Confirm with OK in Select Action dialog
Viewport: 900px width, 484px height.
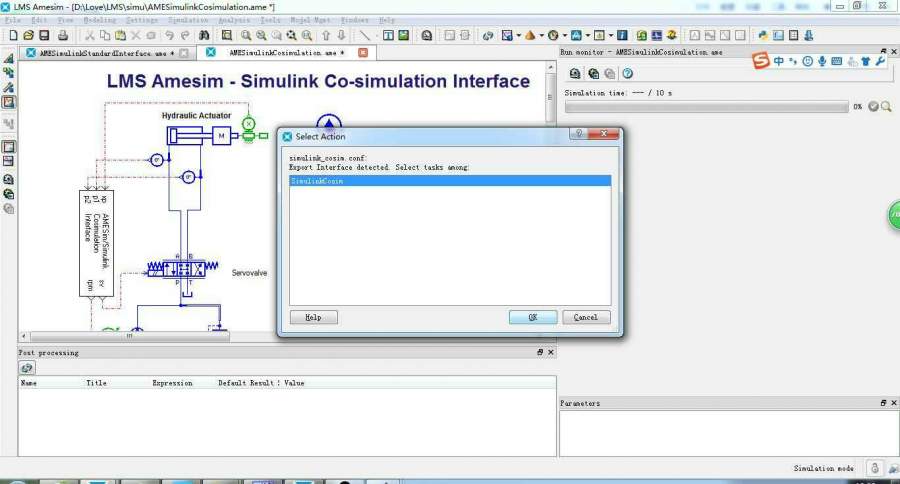point(533,317)
